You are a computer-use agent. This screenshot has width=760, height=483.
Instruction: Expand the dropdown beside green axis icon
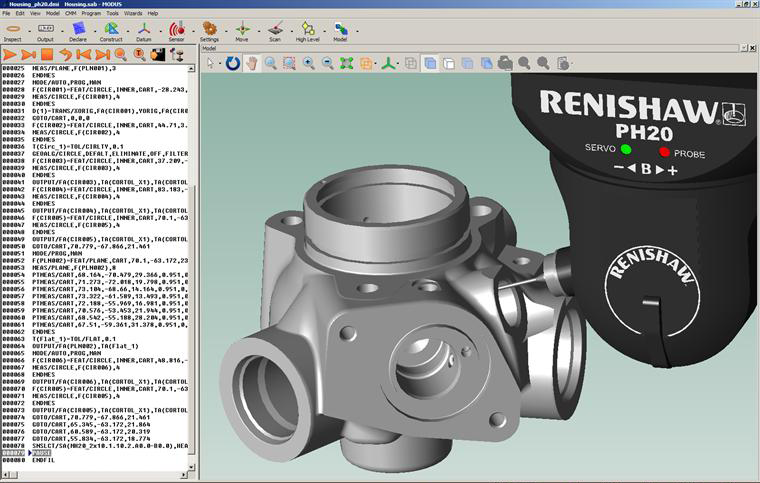(398, 63)
